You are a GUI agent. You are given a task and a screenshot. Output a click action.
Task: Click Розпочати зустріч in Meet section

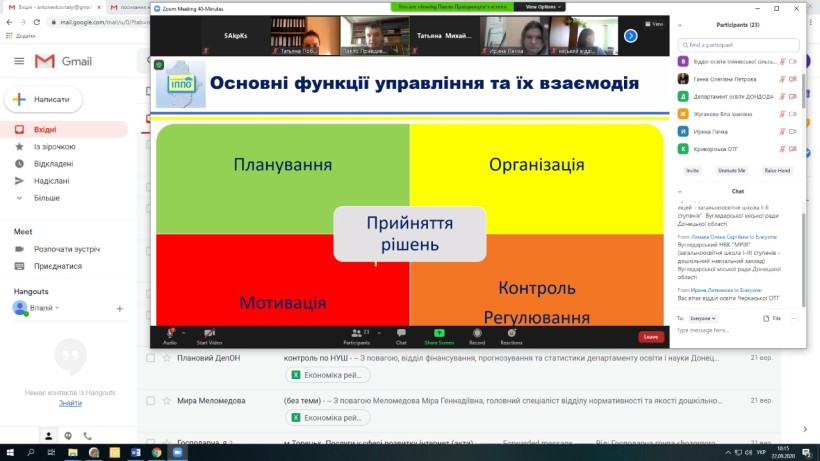tap(66, 249)
